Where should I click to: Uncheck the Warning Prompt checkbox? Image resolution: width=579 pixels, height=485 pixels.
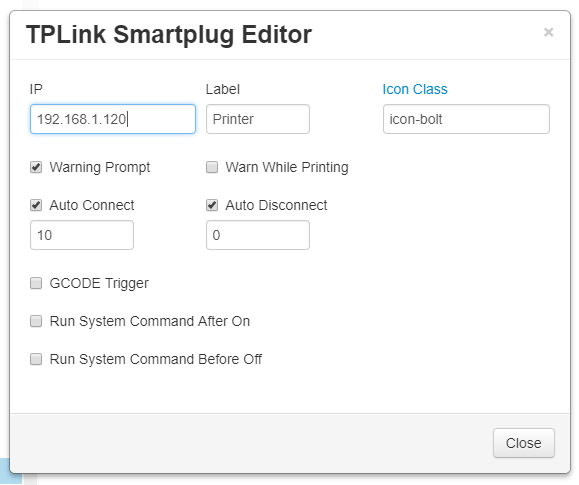coord(36,167)
